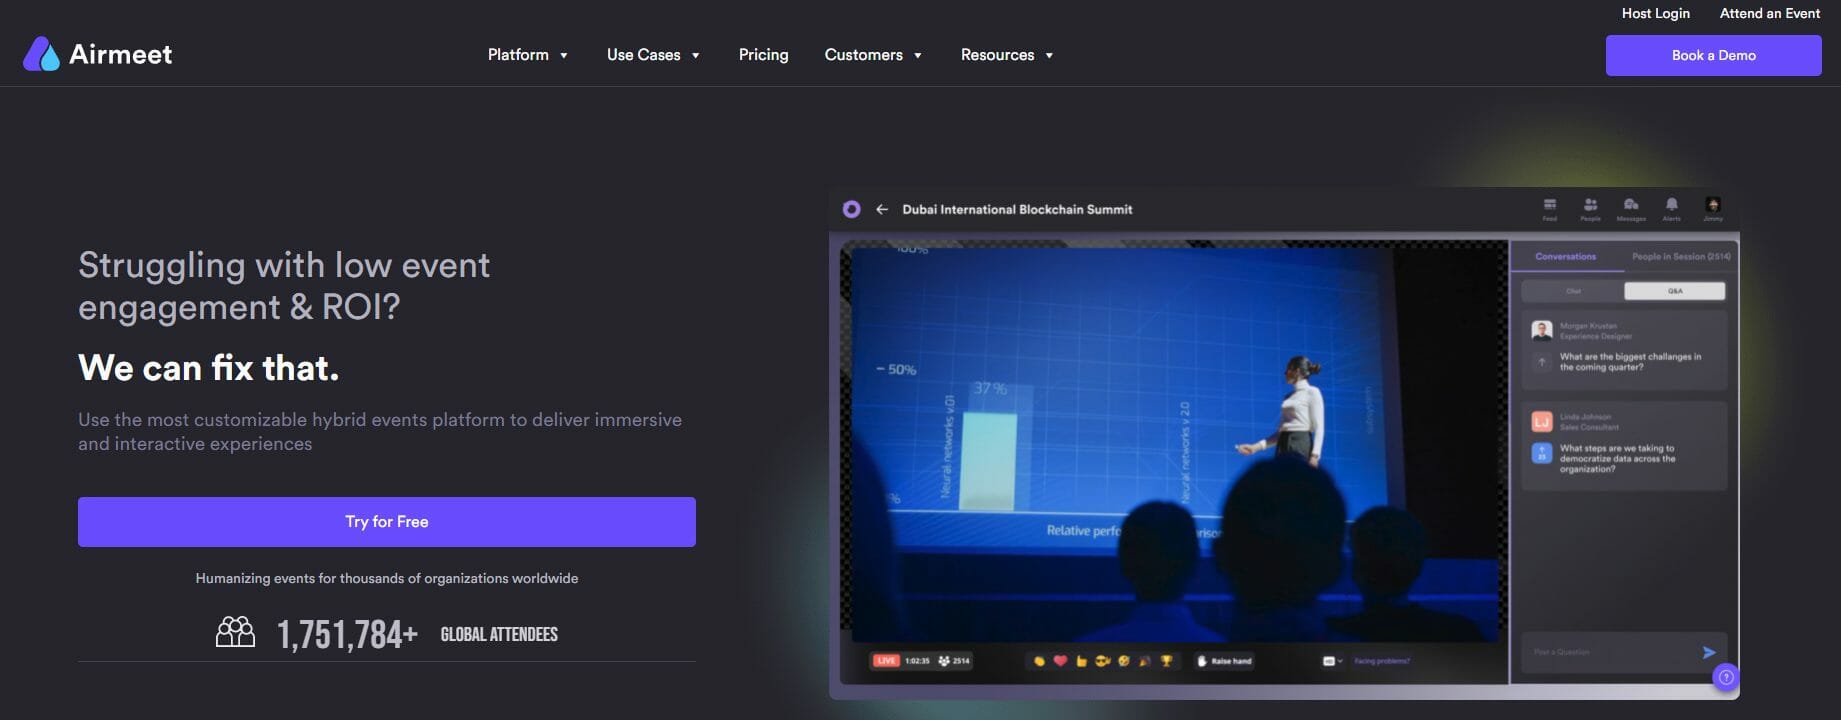Send a party popper reaction
1841x720 pixels.
click(1144, 661)
